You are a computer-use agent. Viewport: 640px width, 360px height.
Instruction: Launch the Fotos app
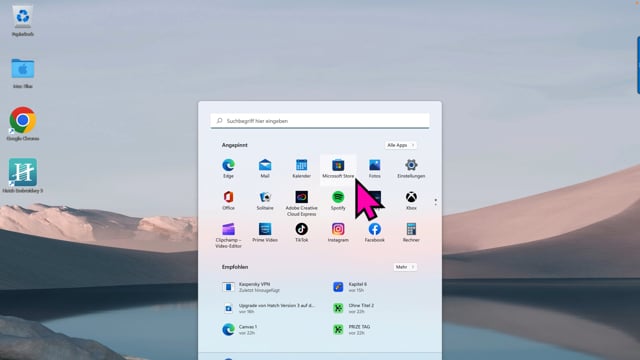(374, 169)
